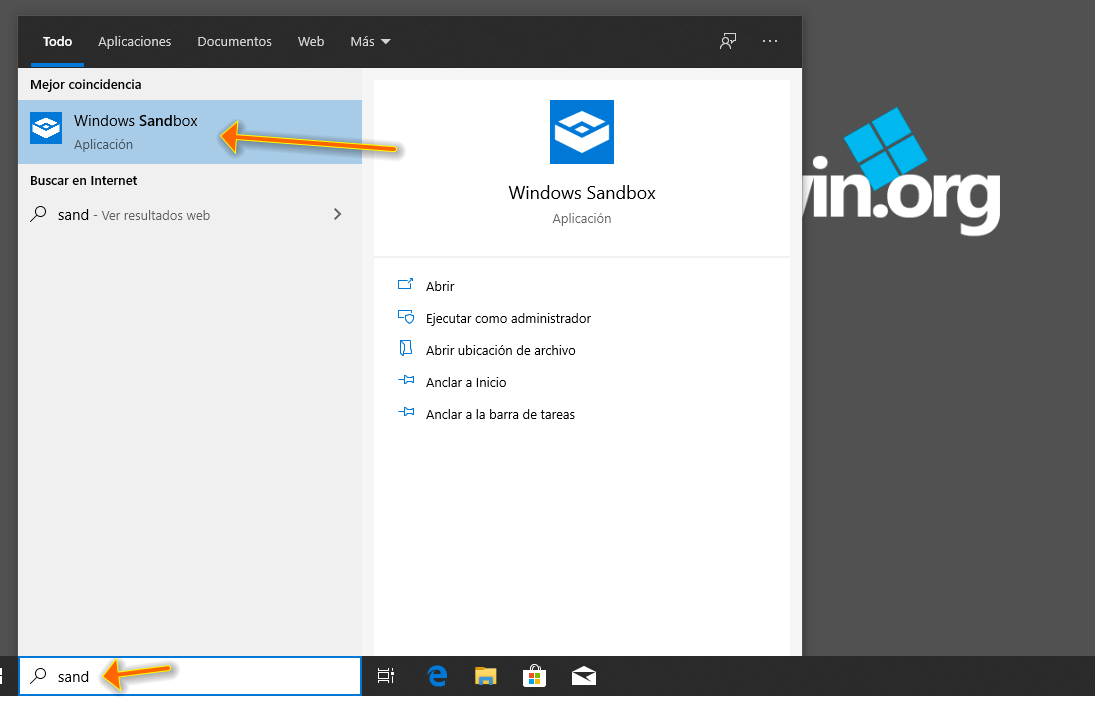Select Abrir ubicación de archivo
Image resolution: width=1095 pixels, height=701 pixels.
[500, 350]
